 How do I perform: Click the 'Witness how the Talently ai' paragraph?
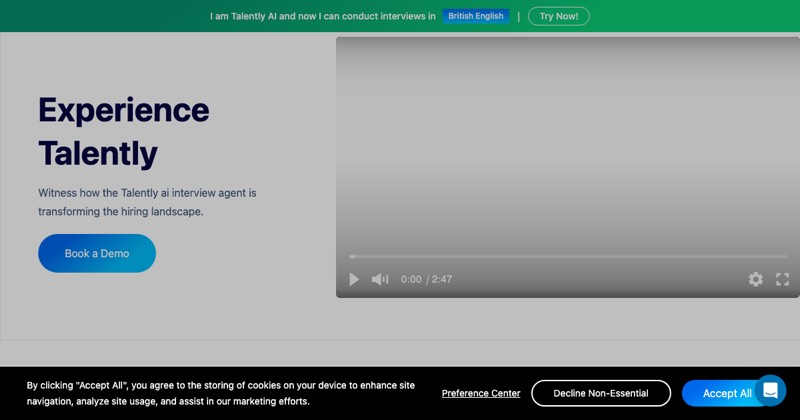147,202
